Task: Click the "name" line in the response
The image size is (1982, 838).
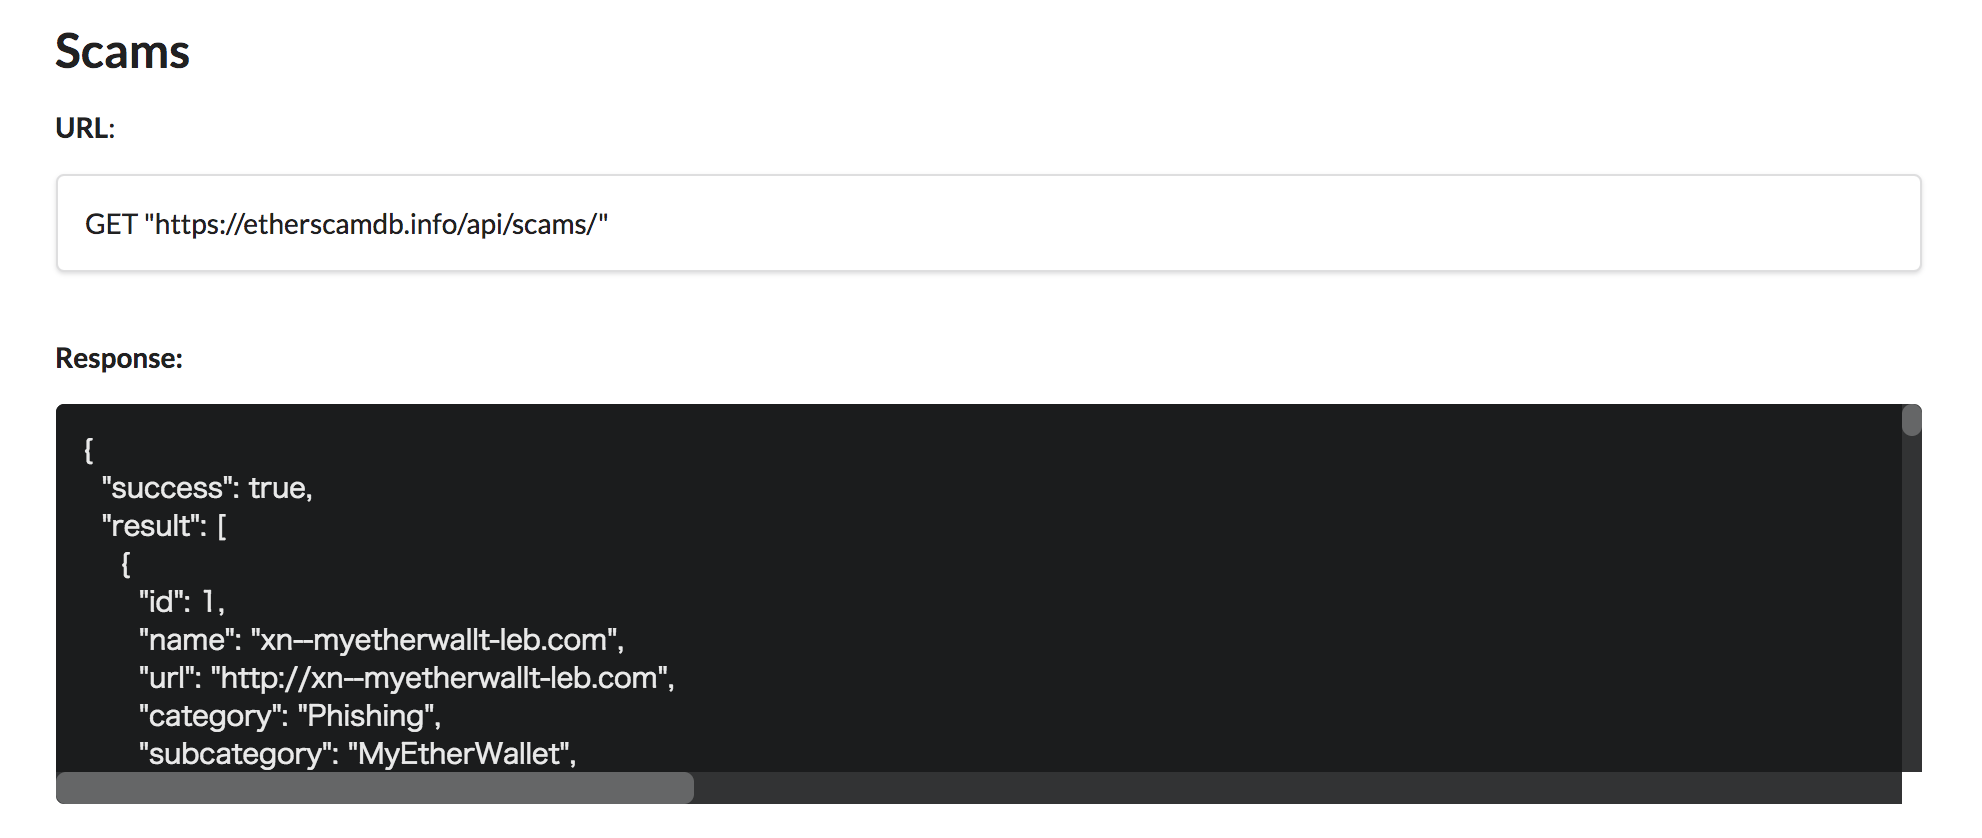Action: pyautogui.click(x=381, y=640)
